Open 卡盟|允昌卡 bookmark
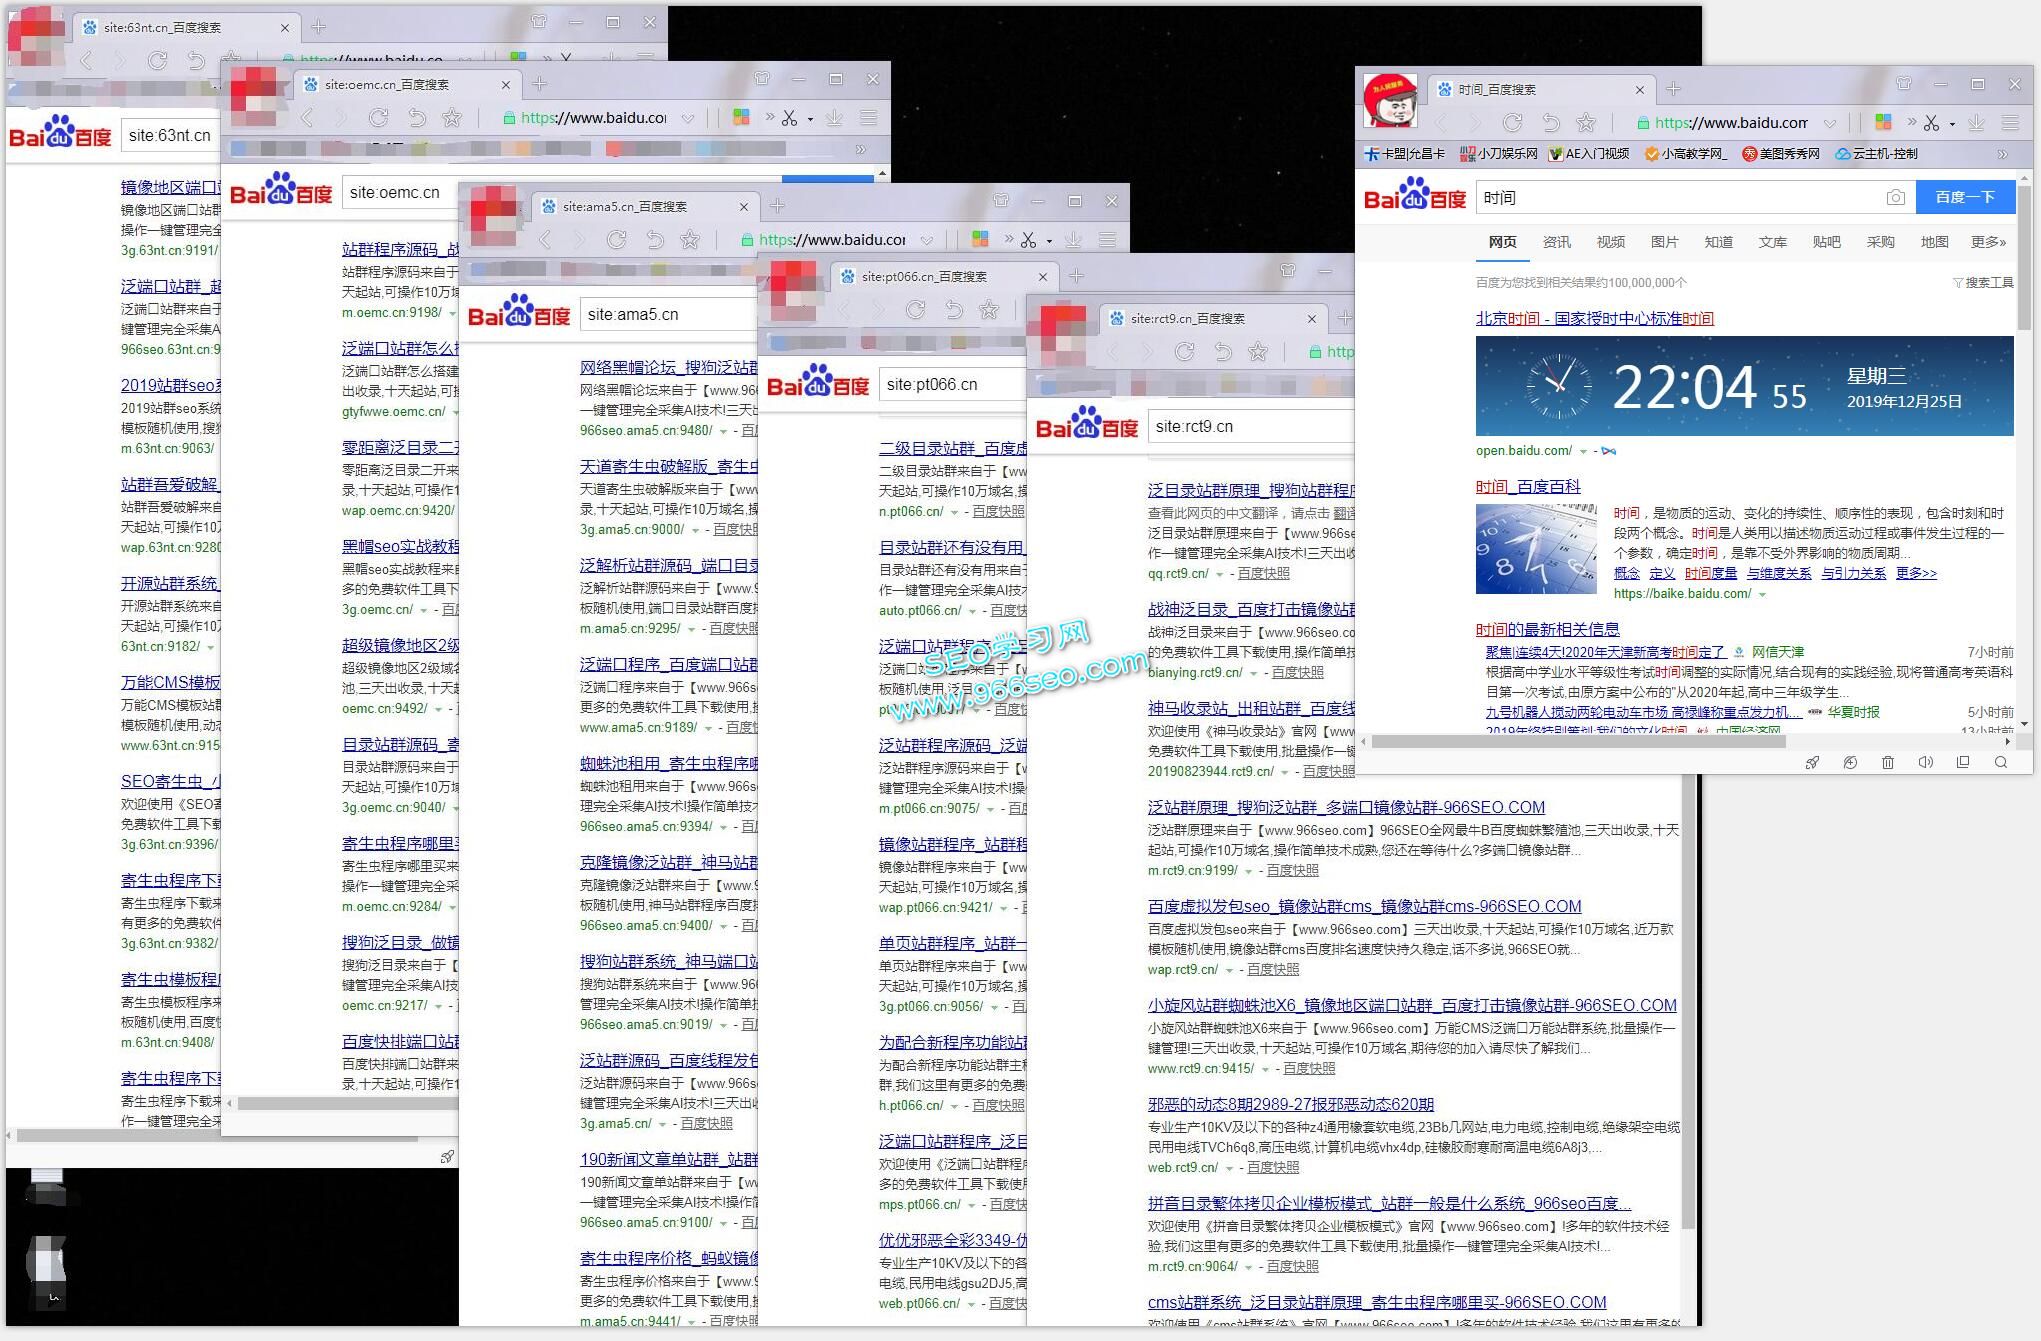2041x1341 pixels. pos(1405,154)
